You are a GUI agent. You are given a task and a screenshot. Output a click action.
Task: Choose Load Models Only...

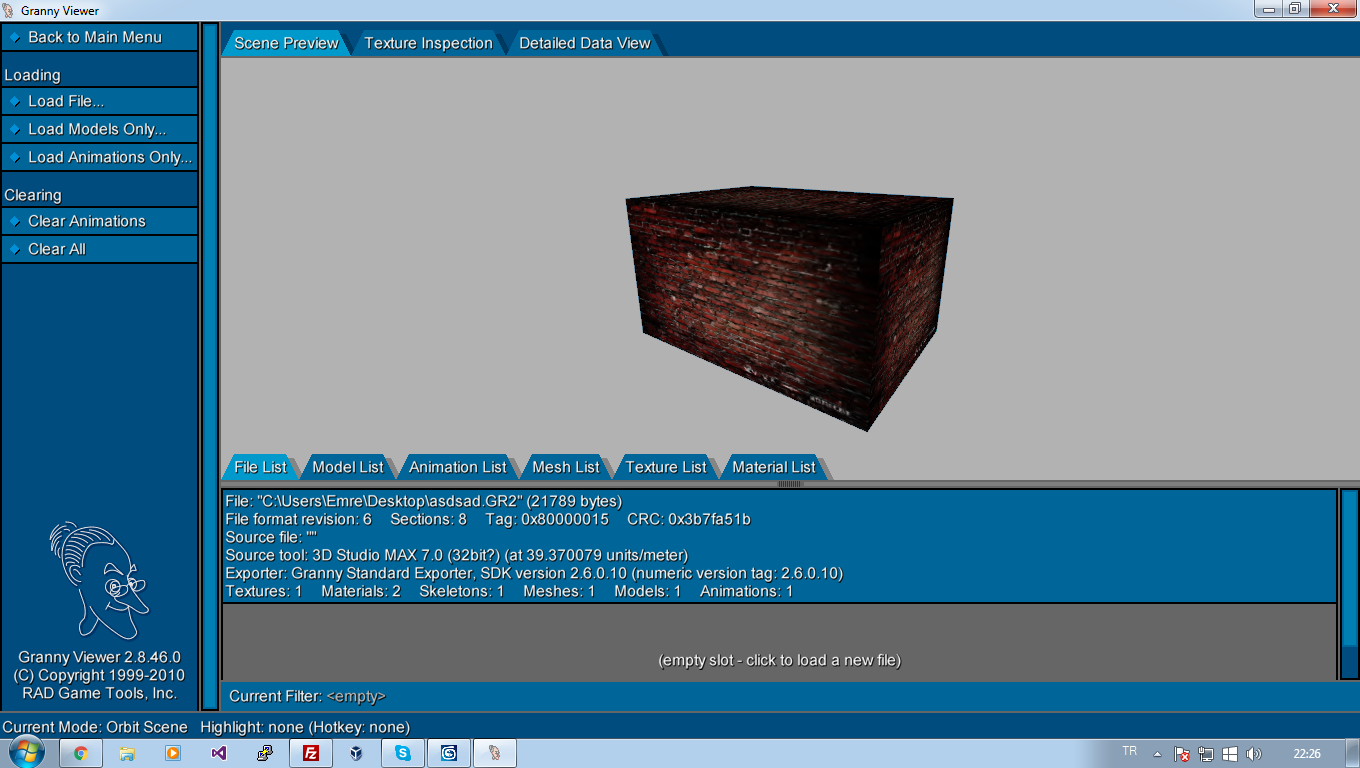100,129
